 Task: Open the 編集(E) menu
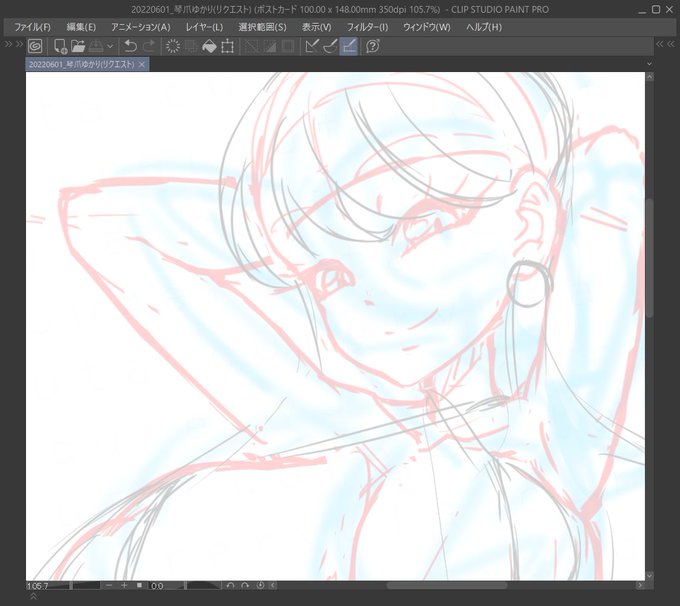pyautogui.click(x=81, y=27)
